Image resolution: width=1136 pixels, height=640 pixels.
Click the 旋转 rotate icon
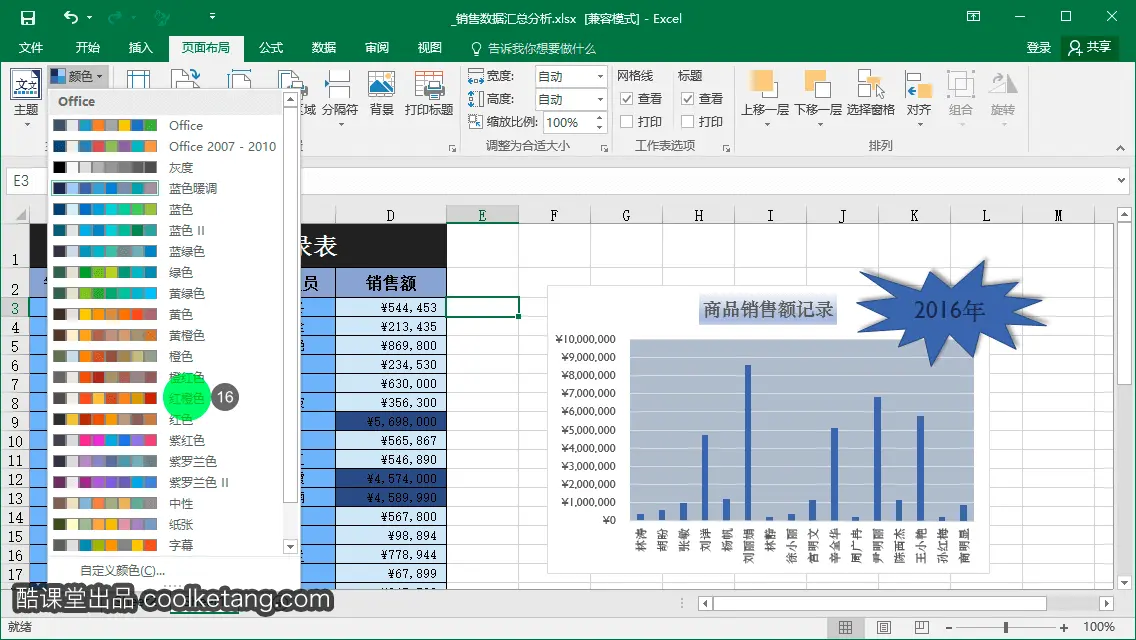coord(1003,99)
